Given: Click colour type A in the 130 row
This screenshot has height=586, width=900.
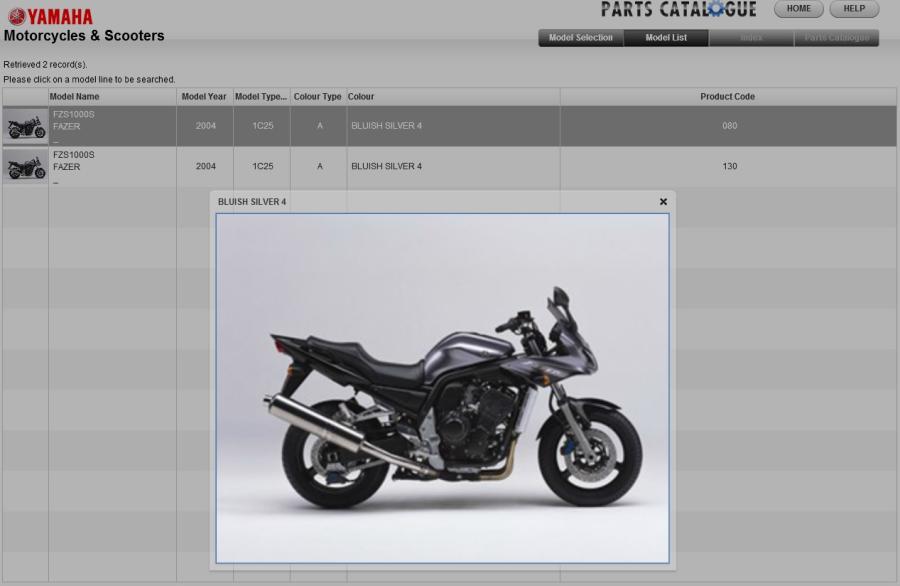Looking at the screenshot, I should pos(320,166).
